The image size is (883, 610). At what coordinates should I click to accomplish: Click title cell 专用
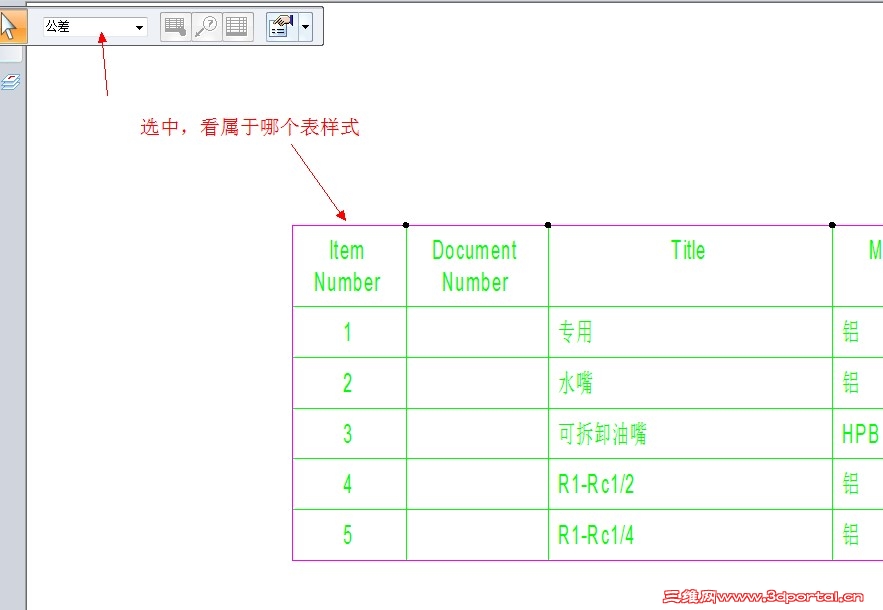point(690,332)
